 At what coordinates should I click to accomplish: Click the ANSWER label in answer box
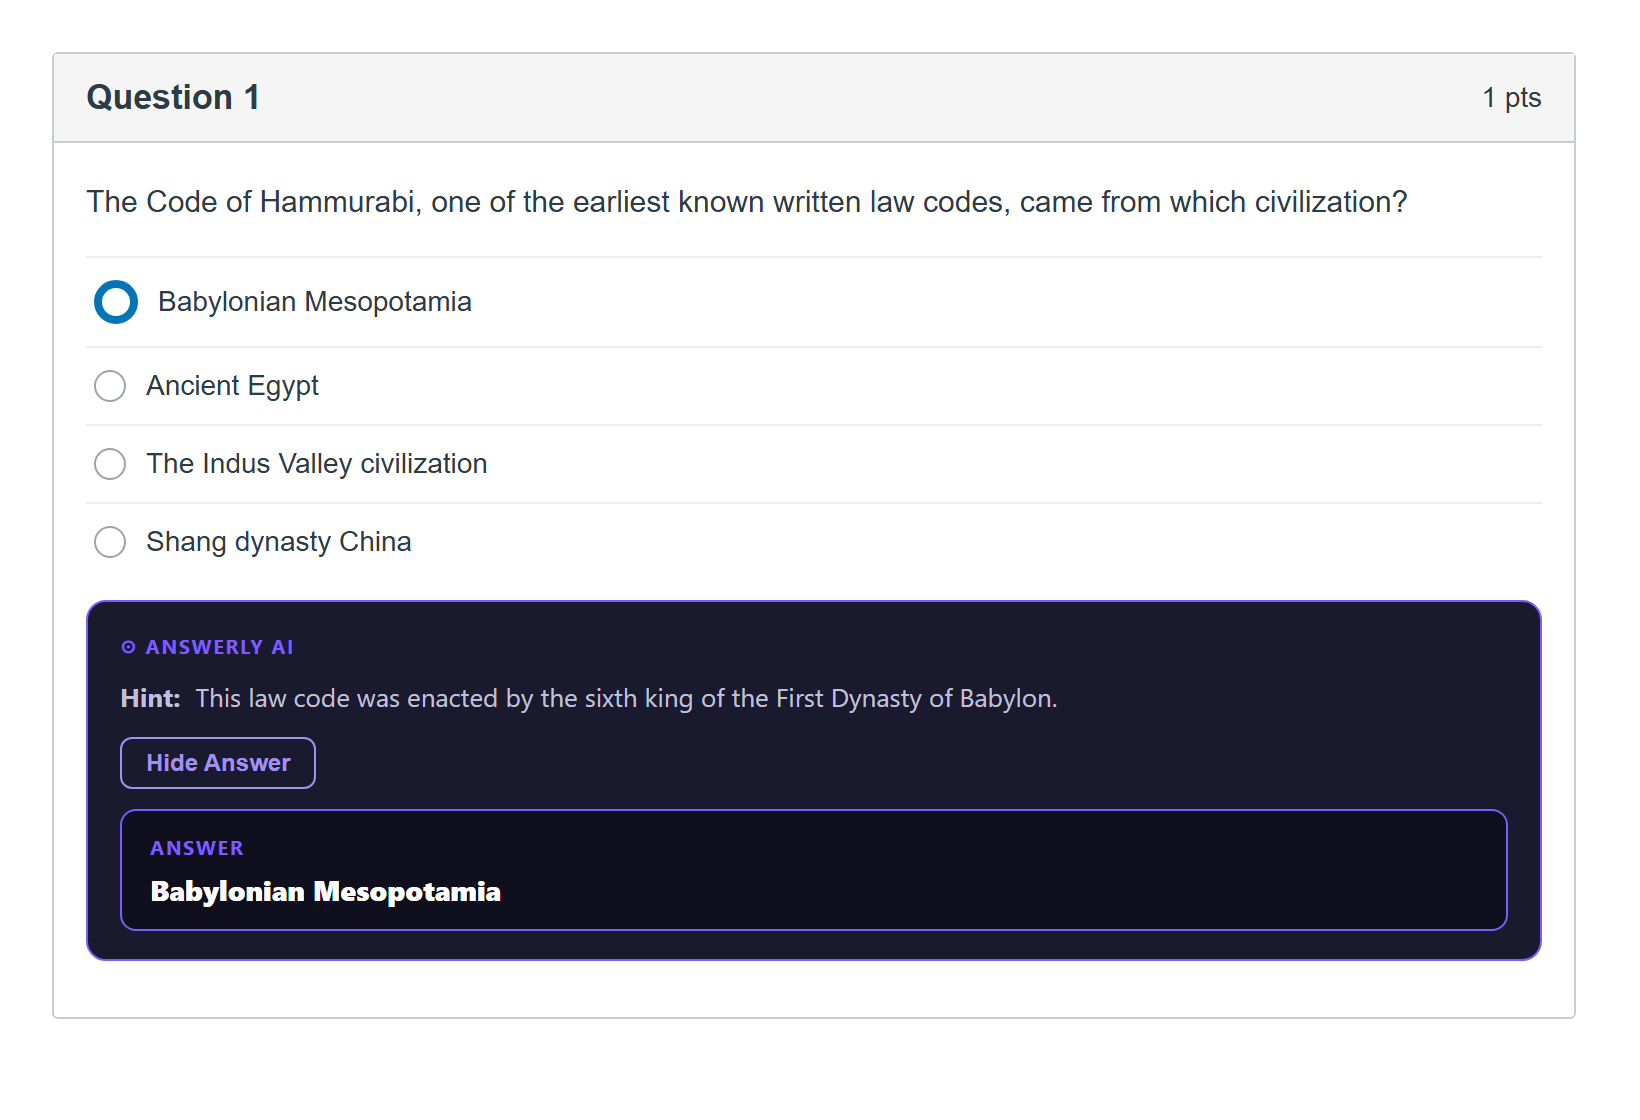(197, 848)
